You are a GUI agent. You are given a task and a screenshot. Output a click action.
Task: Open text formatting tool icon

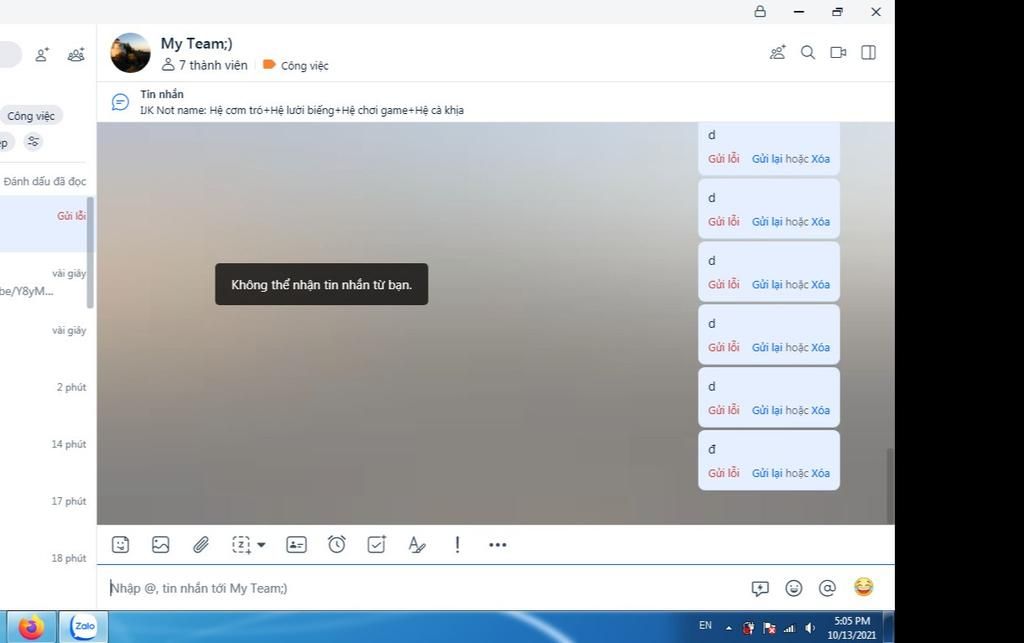pyautogui.click(x=417, y=544)
